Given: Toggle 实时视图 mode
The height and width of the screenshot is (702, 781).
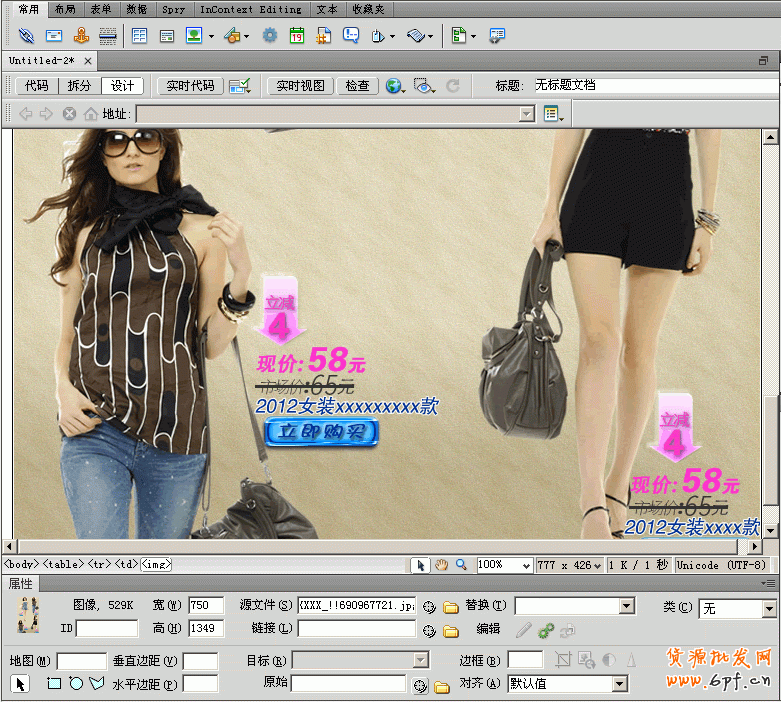Looking at the screenshot, I should 300,86.
